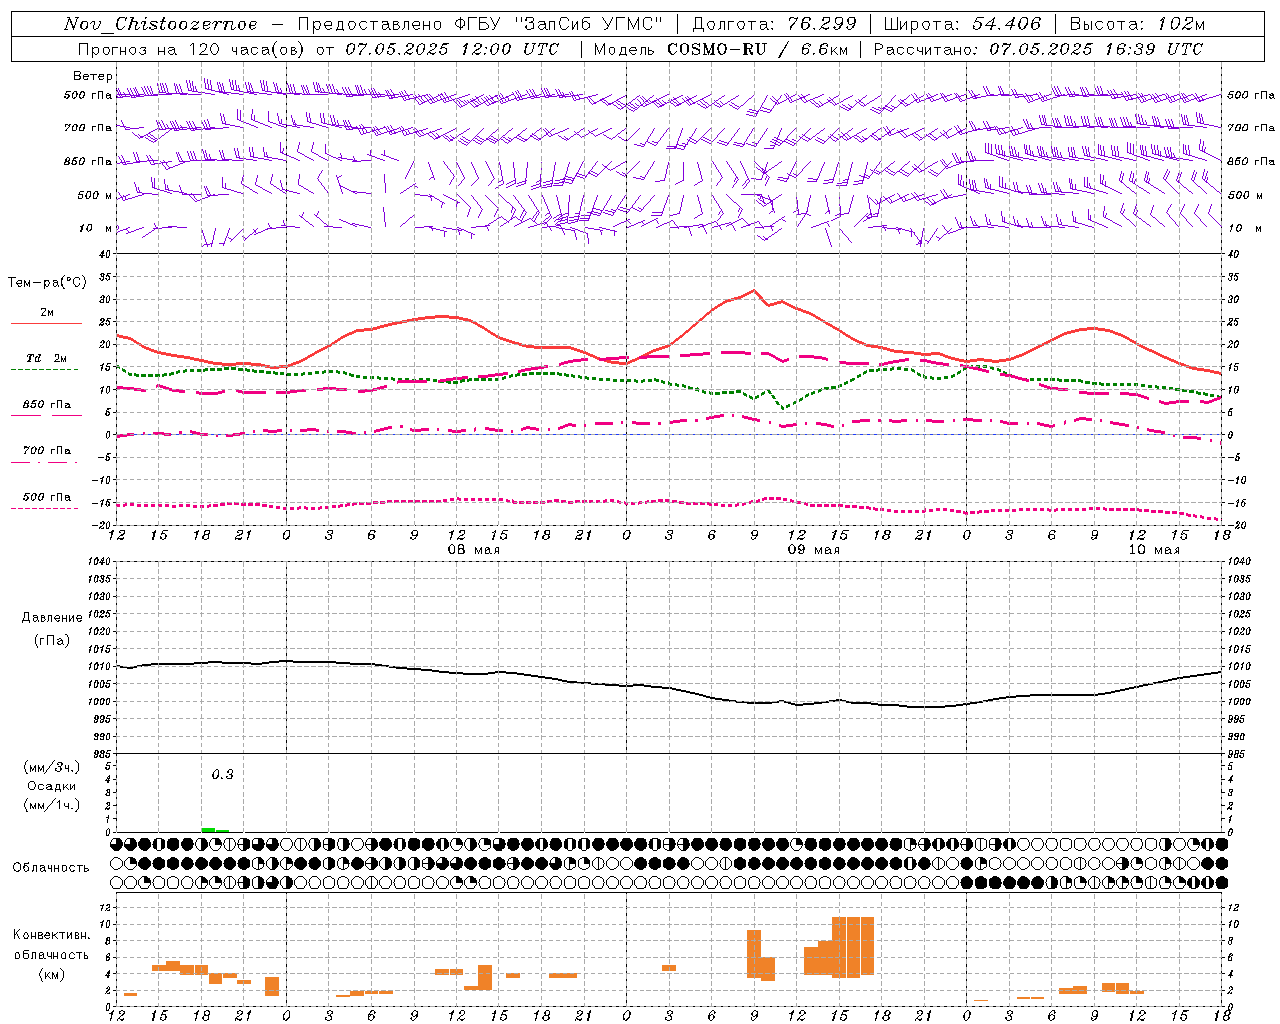Select '850 гПа' in the temperature legend

pos(47,405)
